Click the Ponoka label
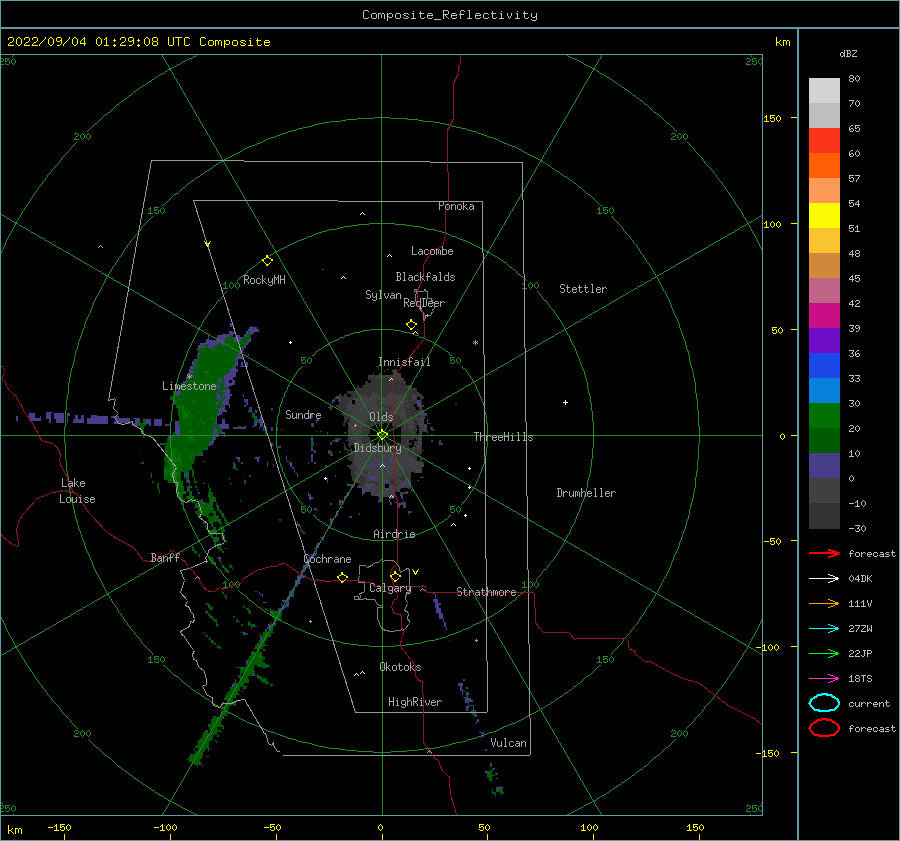Viewport: 900px width, 841px height. click(x=456, y=206)
